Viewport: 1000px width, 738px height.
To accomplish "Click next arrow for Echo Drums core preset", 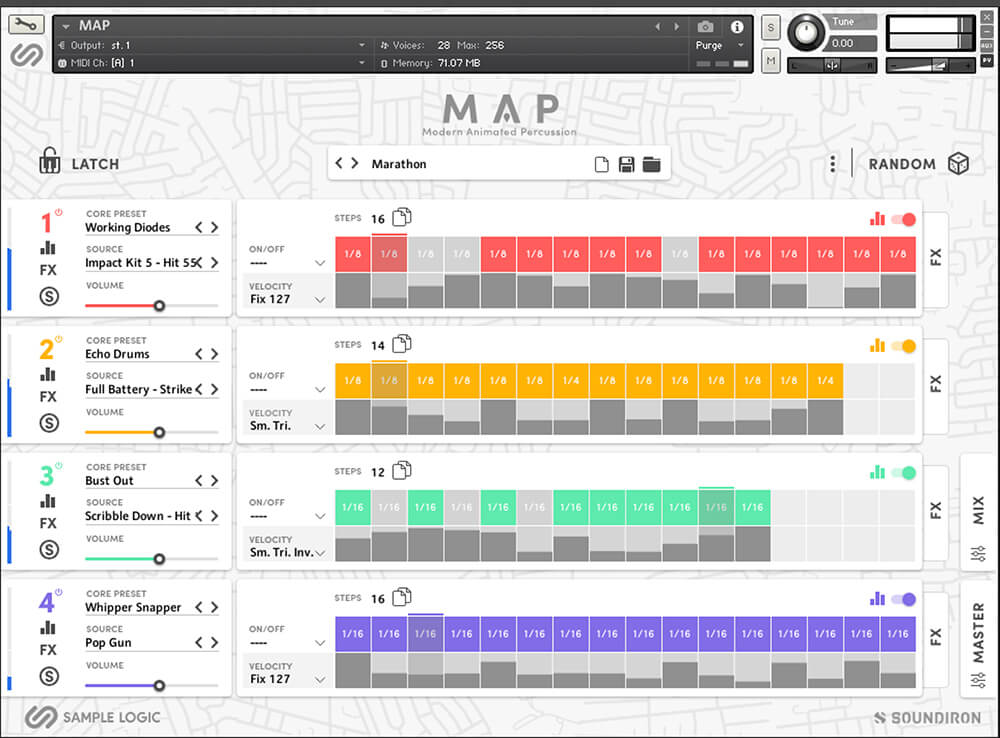I will 214,354.
